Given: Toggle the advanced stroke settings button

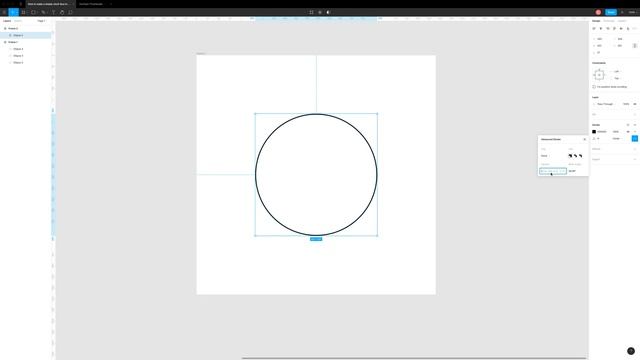Looking at the screenshot, I should (x=635, y=139).
